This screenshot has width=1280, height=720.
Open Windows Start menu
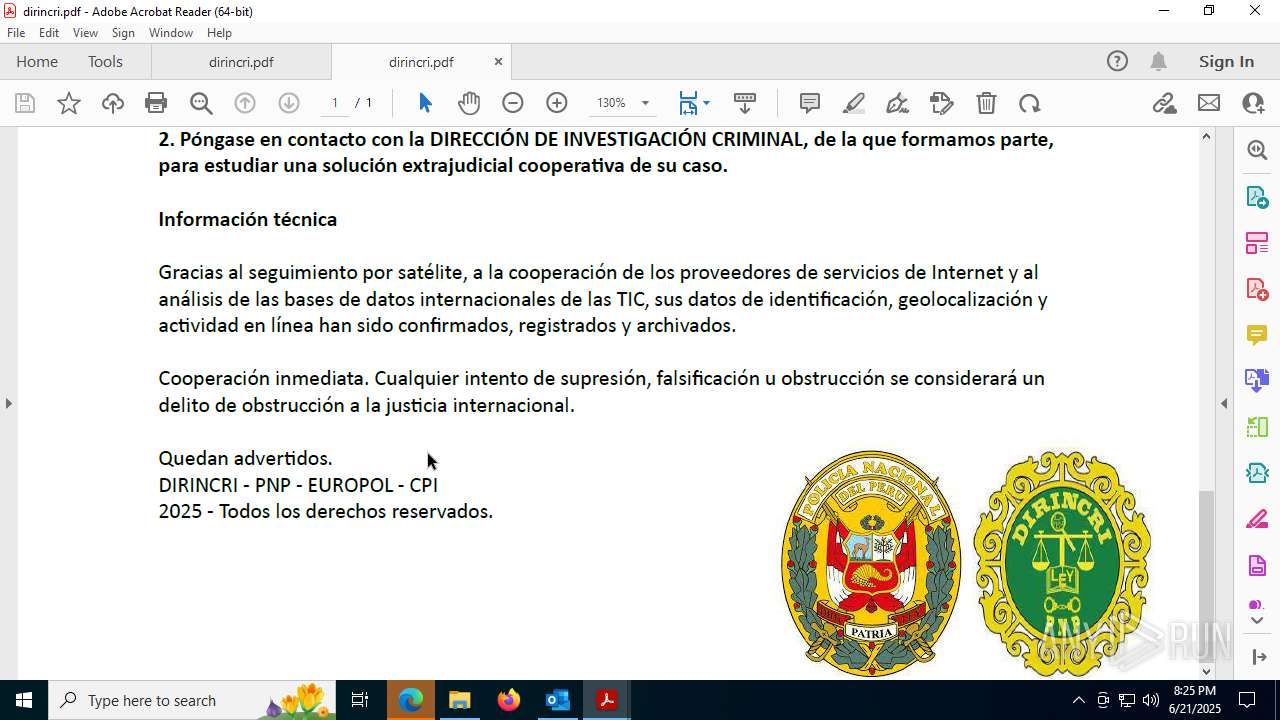[x=24, y=700]
